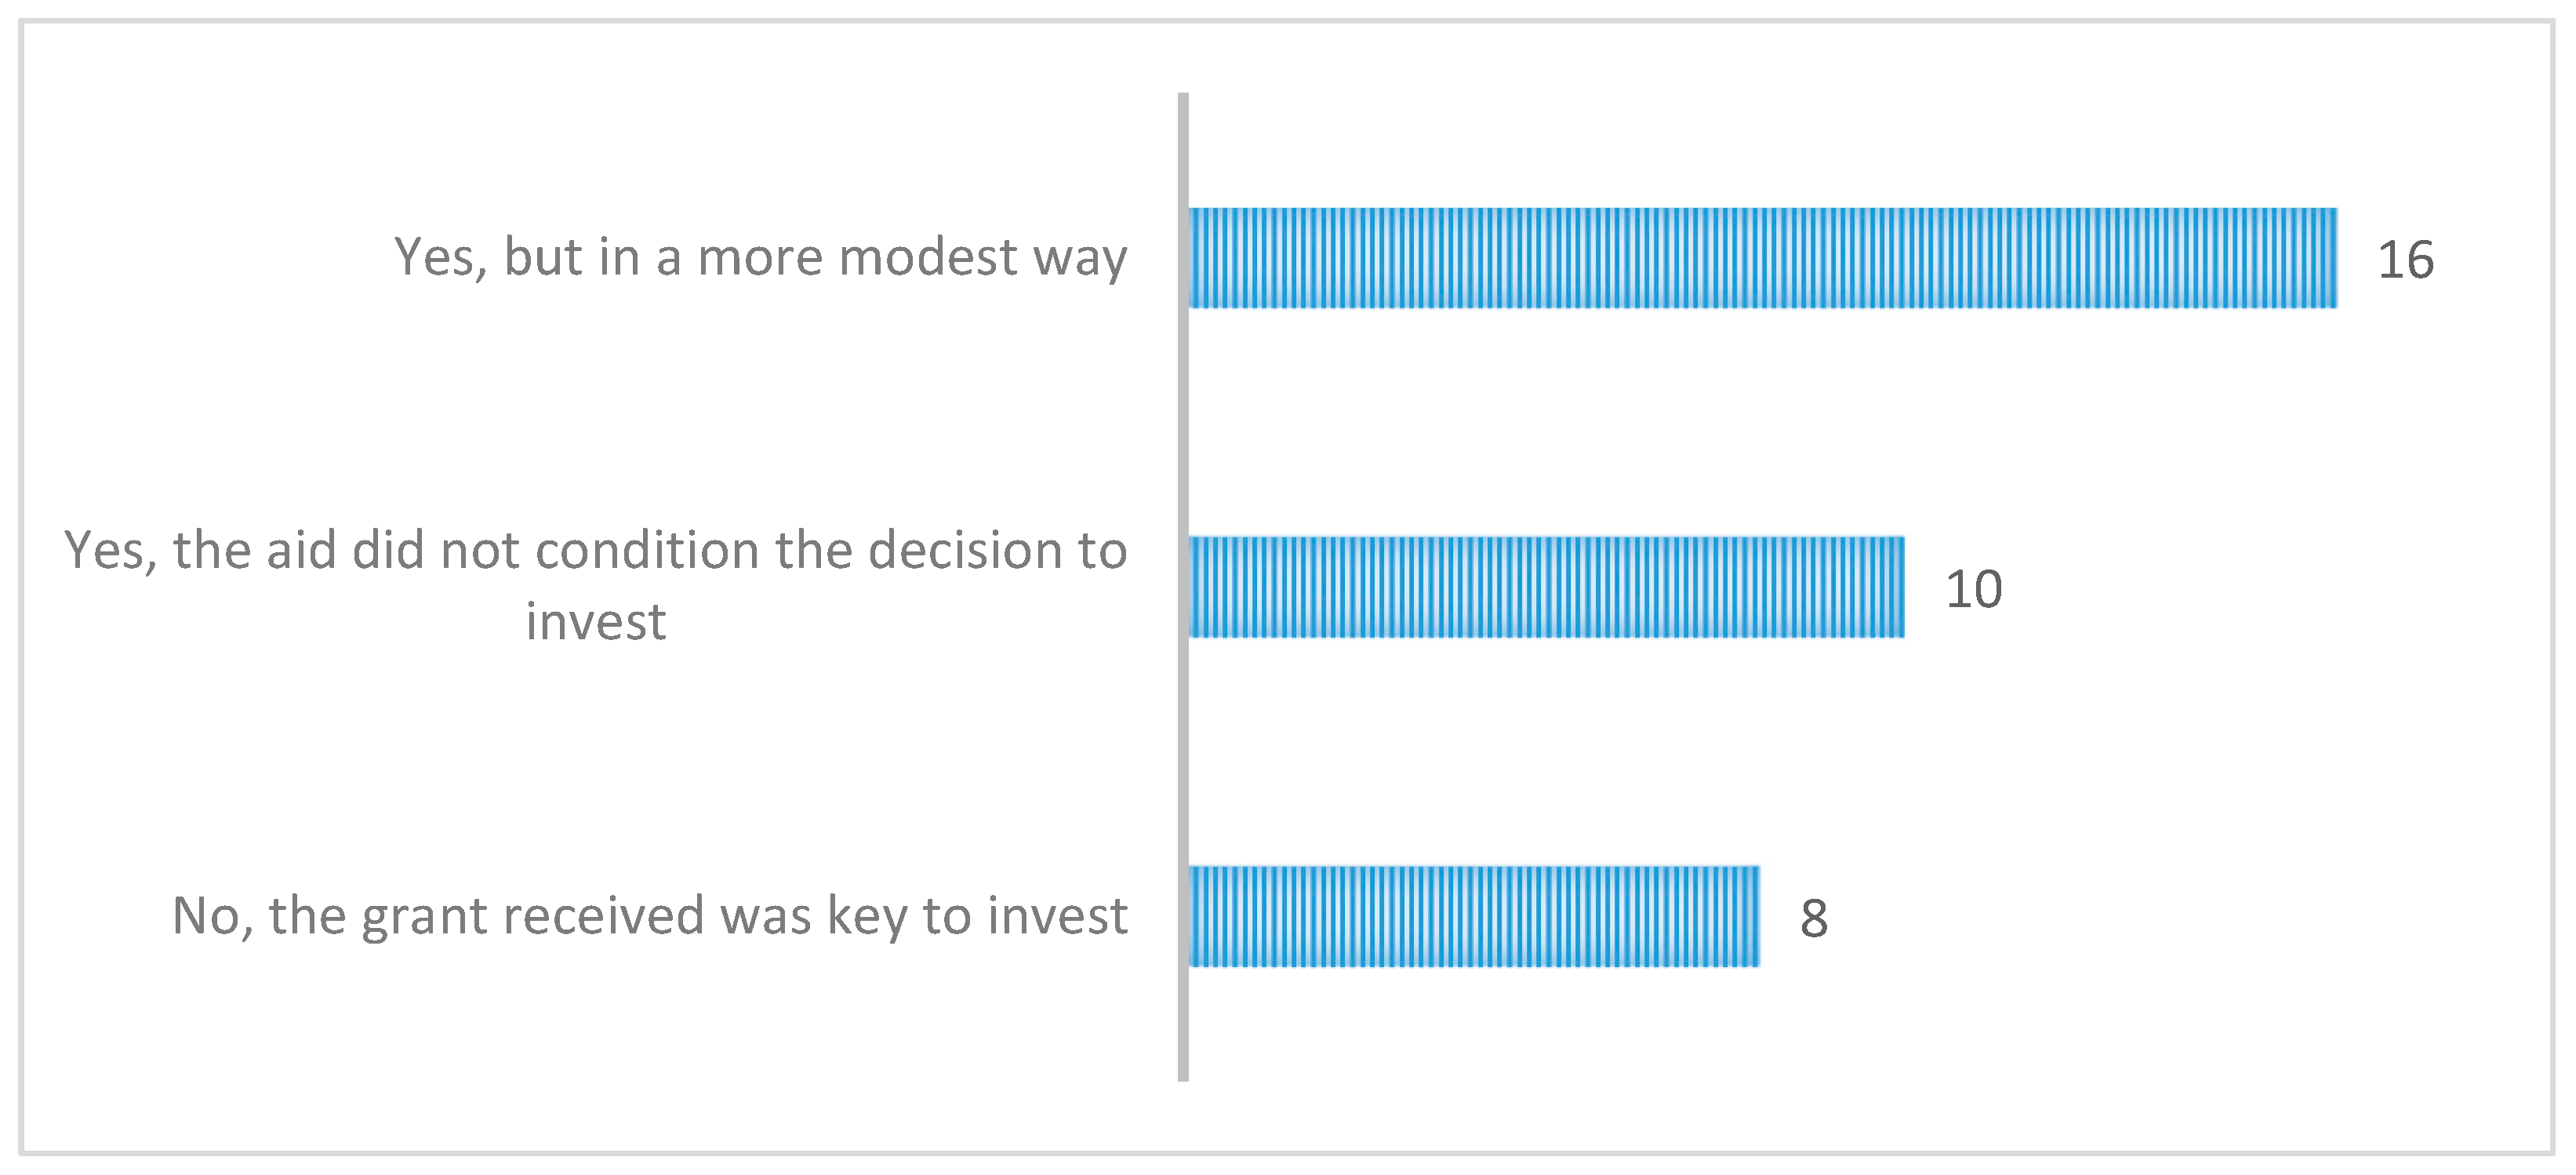Image resolution: width=2576 pixels, height=1175 pixels.
Task: Click the word "No," starting the bottom label
Action: [212, 916]
